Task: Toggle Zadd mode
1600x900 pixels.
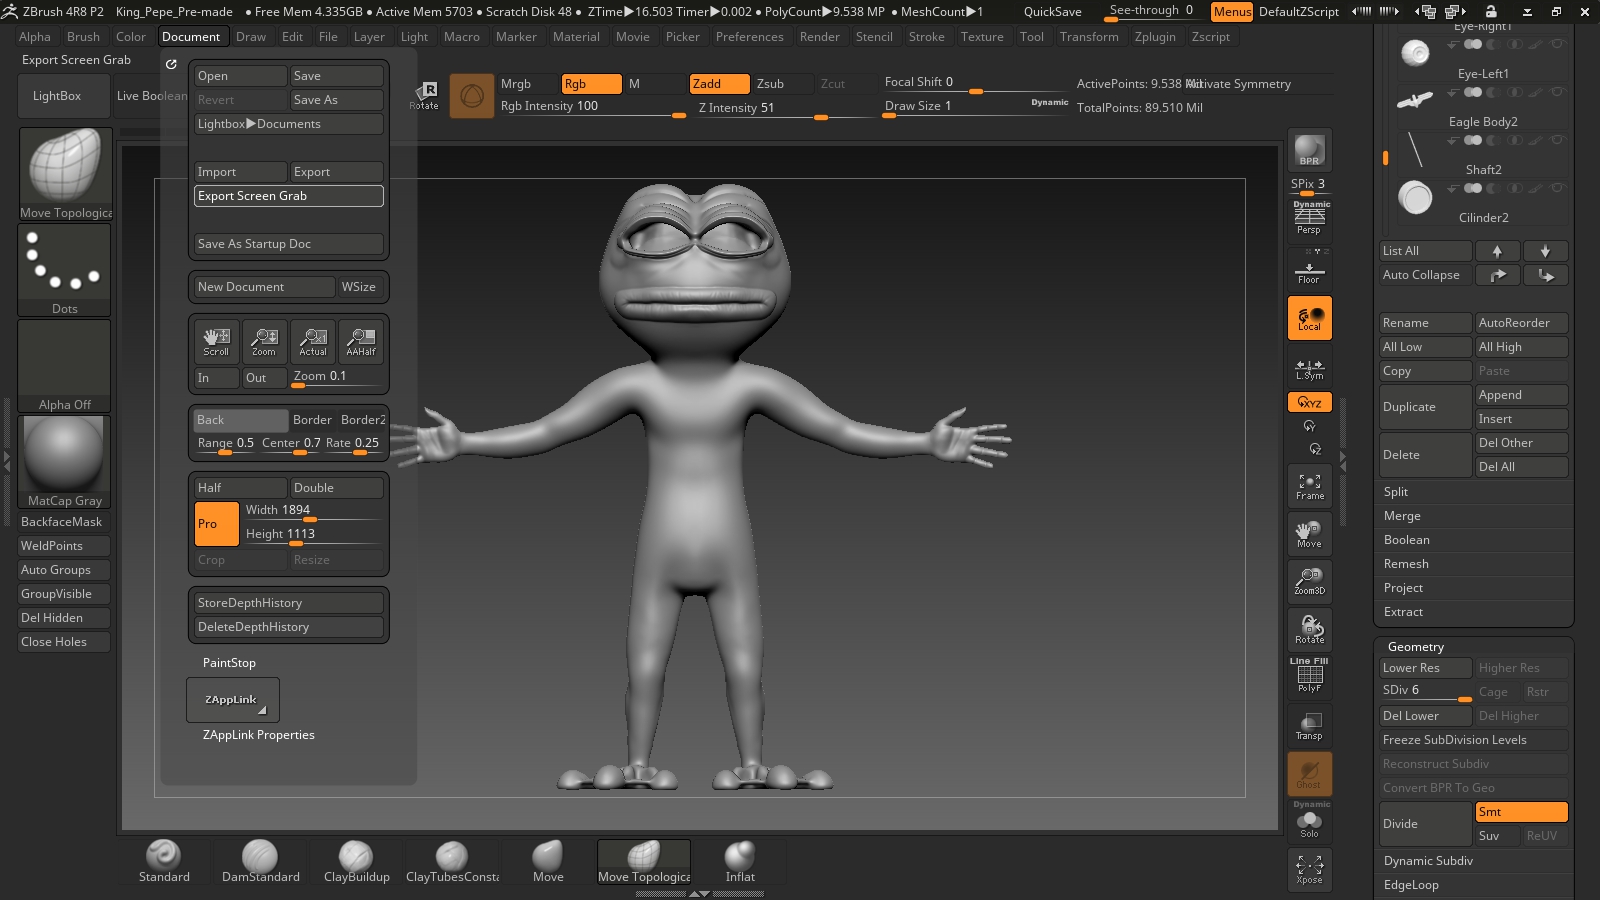Action: click(719, 84)
